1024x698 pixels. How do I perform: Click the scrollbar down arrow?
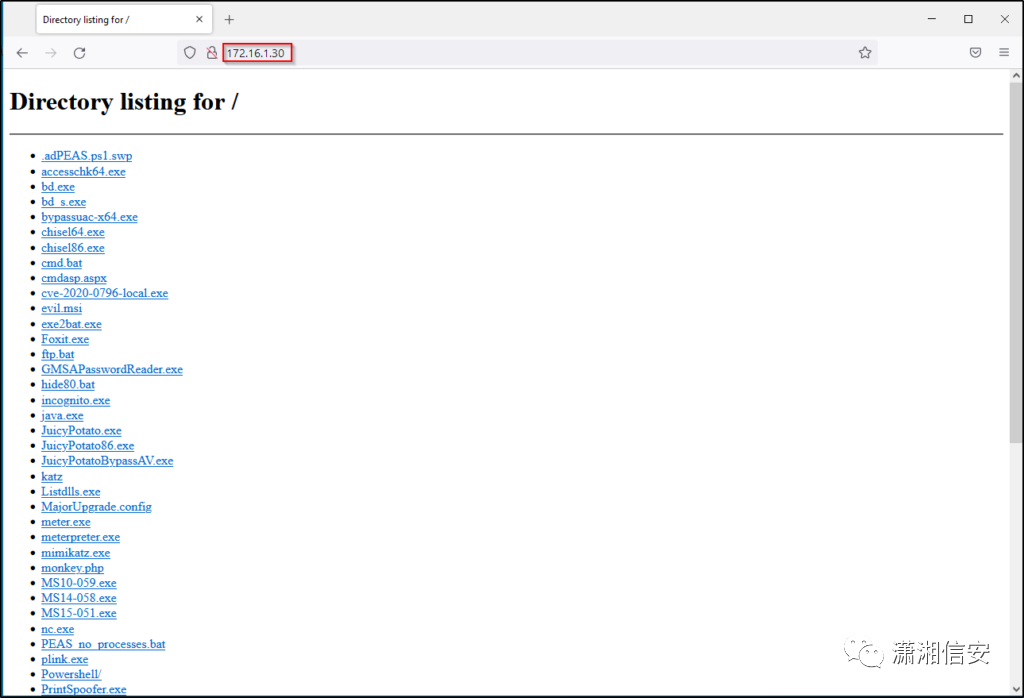pyautogui.click(x=1016, y=688)
